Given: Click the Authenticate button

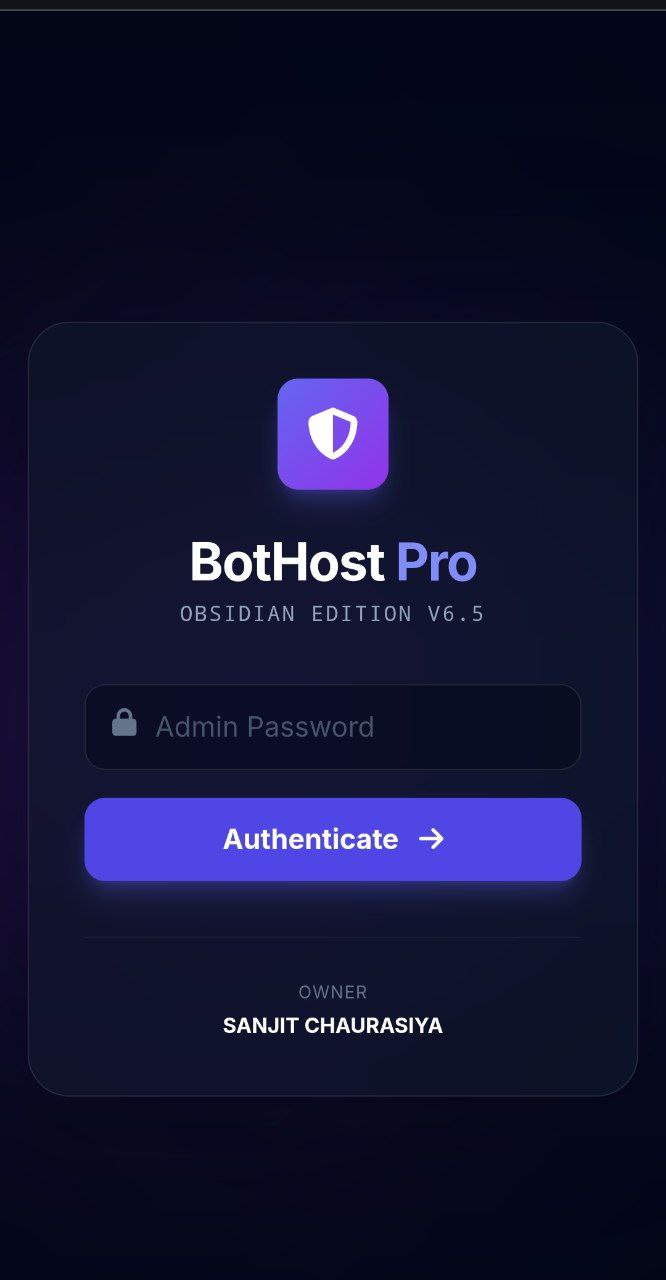Looking at the screenshot, I should pyautogui.click(x=333, y=839).
